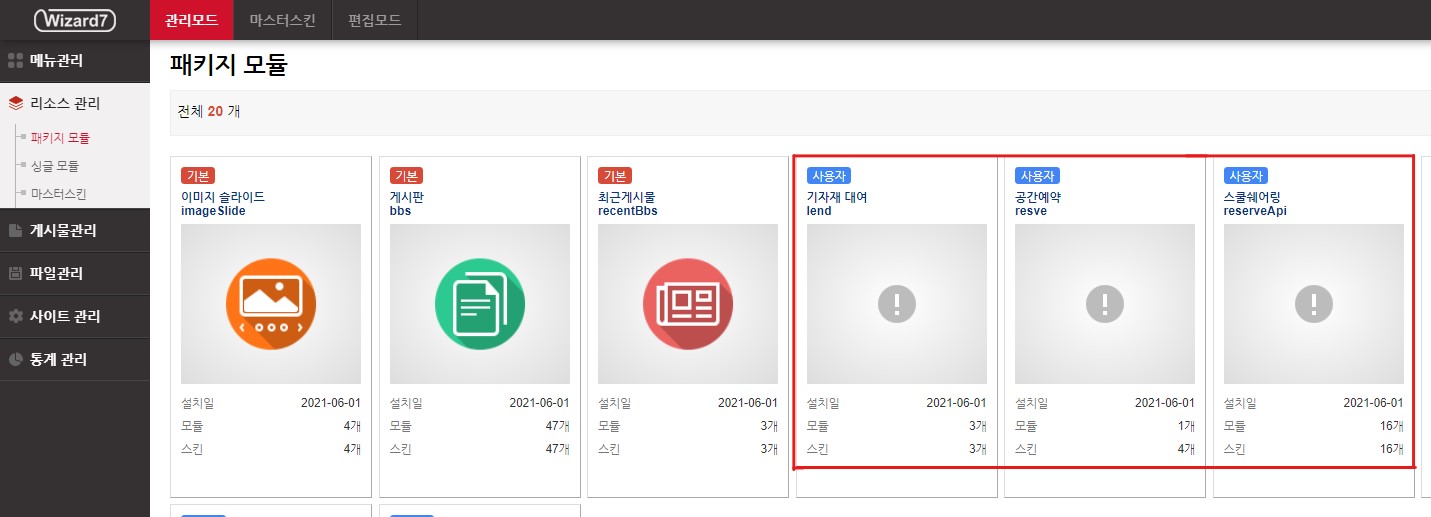Click the resve placeholder warning icon

(1105, 304)
